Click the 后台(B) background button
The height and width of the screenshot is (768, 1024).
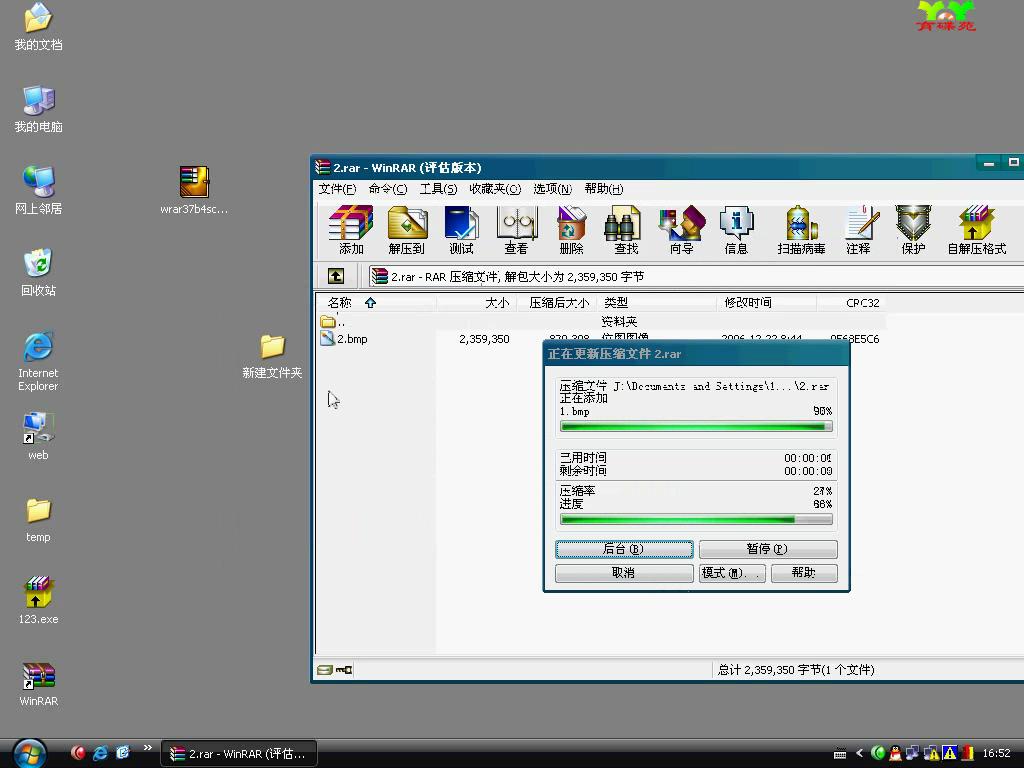pyautogui.click(x=624, y=549)
